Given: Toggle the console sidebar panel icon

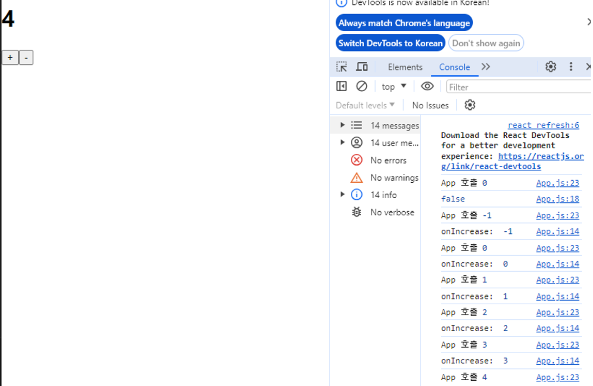Looking at the screenshot, I should (342, 87).
